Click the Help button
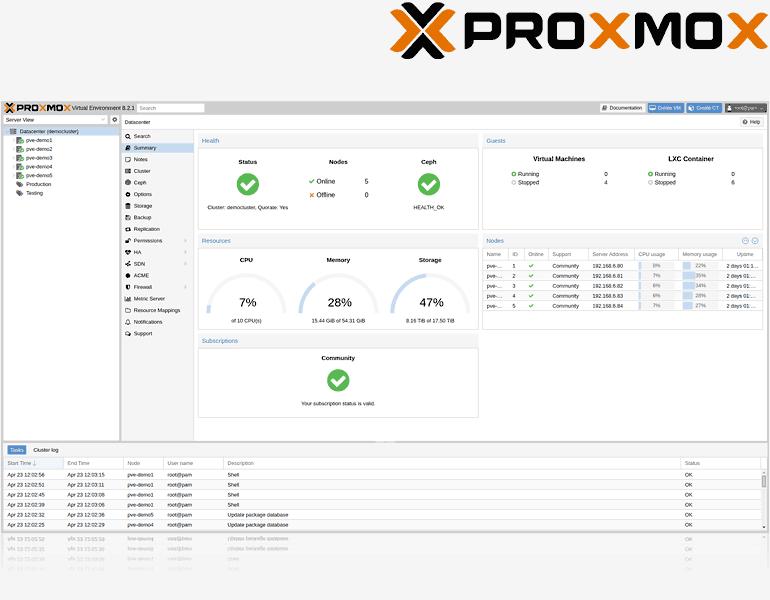Screen dimensions: 770x600 coord(752,122)
